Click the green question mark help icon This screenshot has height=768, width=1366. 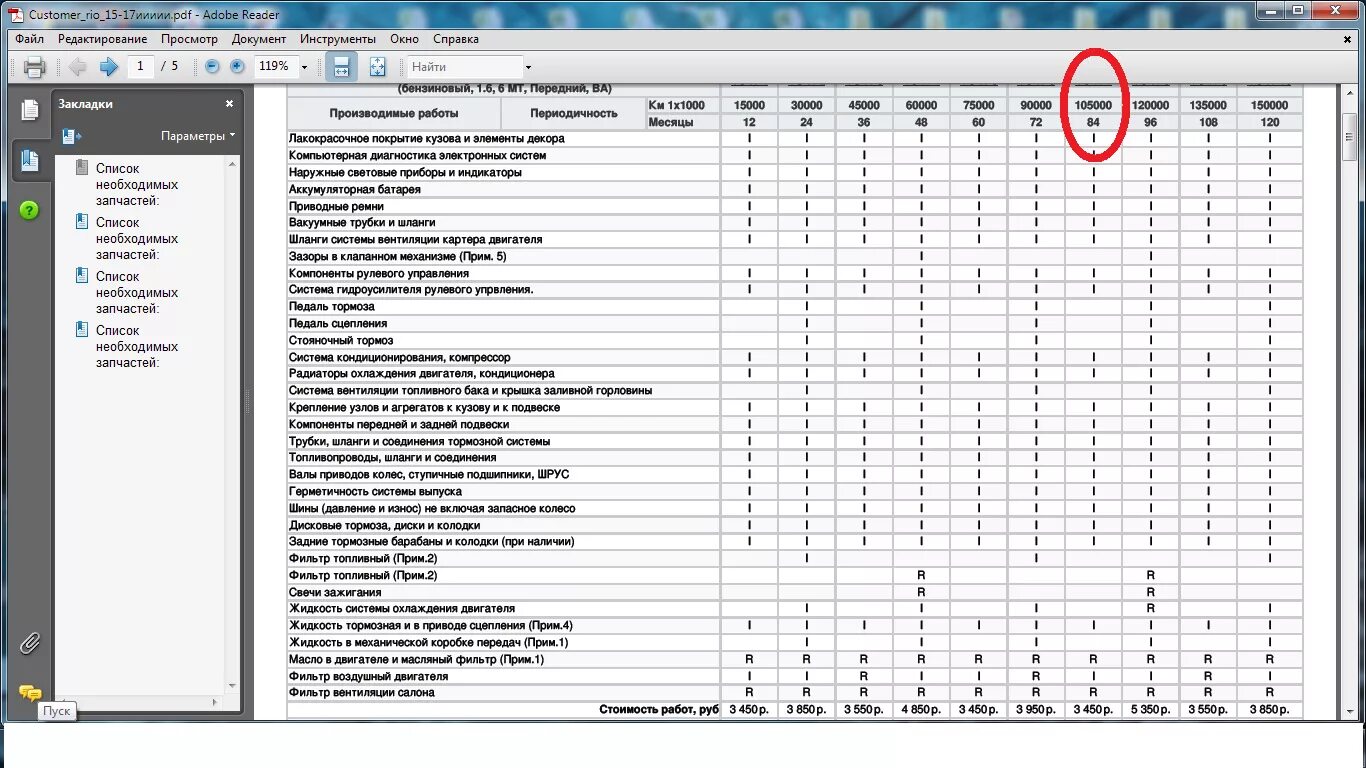(x=29, y=210)
